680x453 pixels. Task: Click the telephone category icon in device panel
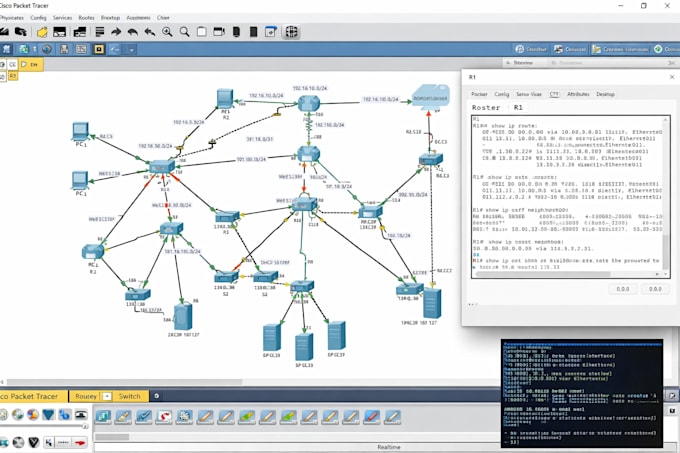(x=81, y=415)
